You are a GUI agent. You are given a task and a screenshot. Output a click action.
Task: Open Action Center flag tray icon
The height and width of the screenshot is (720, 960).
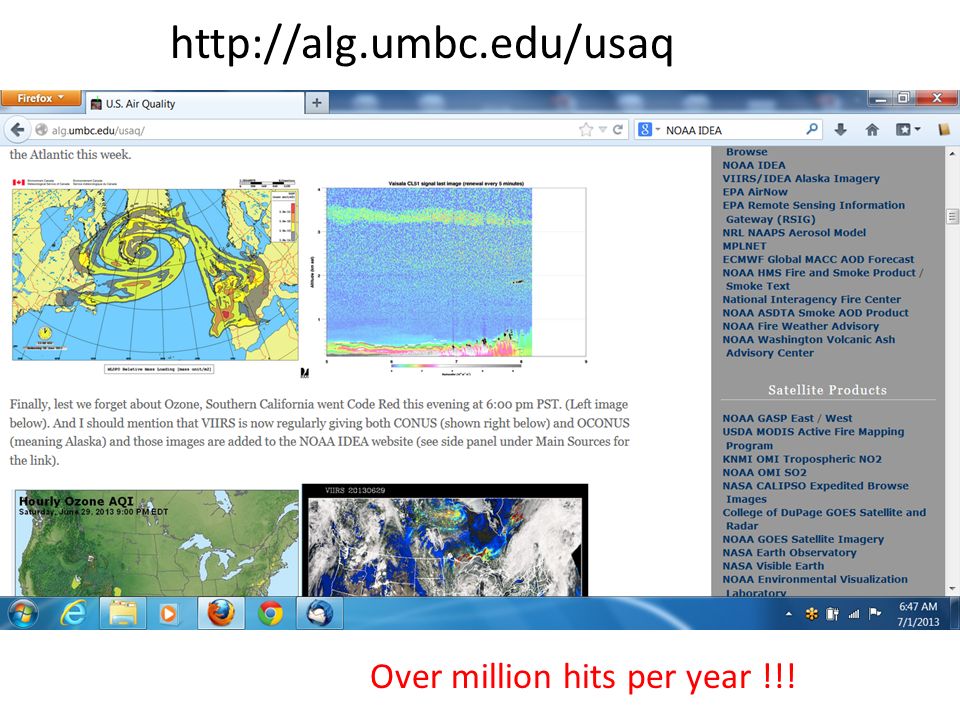tap(875, 613)
